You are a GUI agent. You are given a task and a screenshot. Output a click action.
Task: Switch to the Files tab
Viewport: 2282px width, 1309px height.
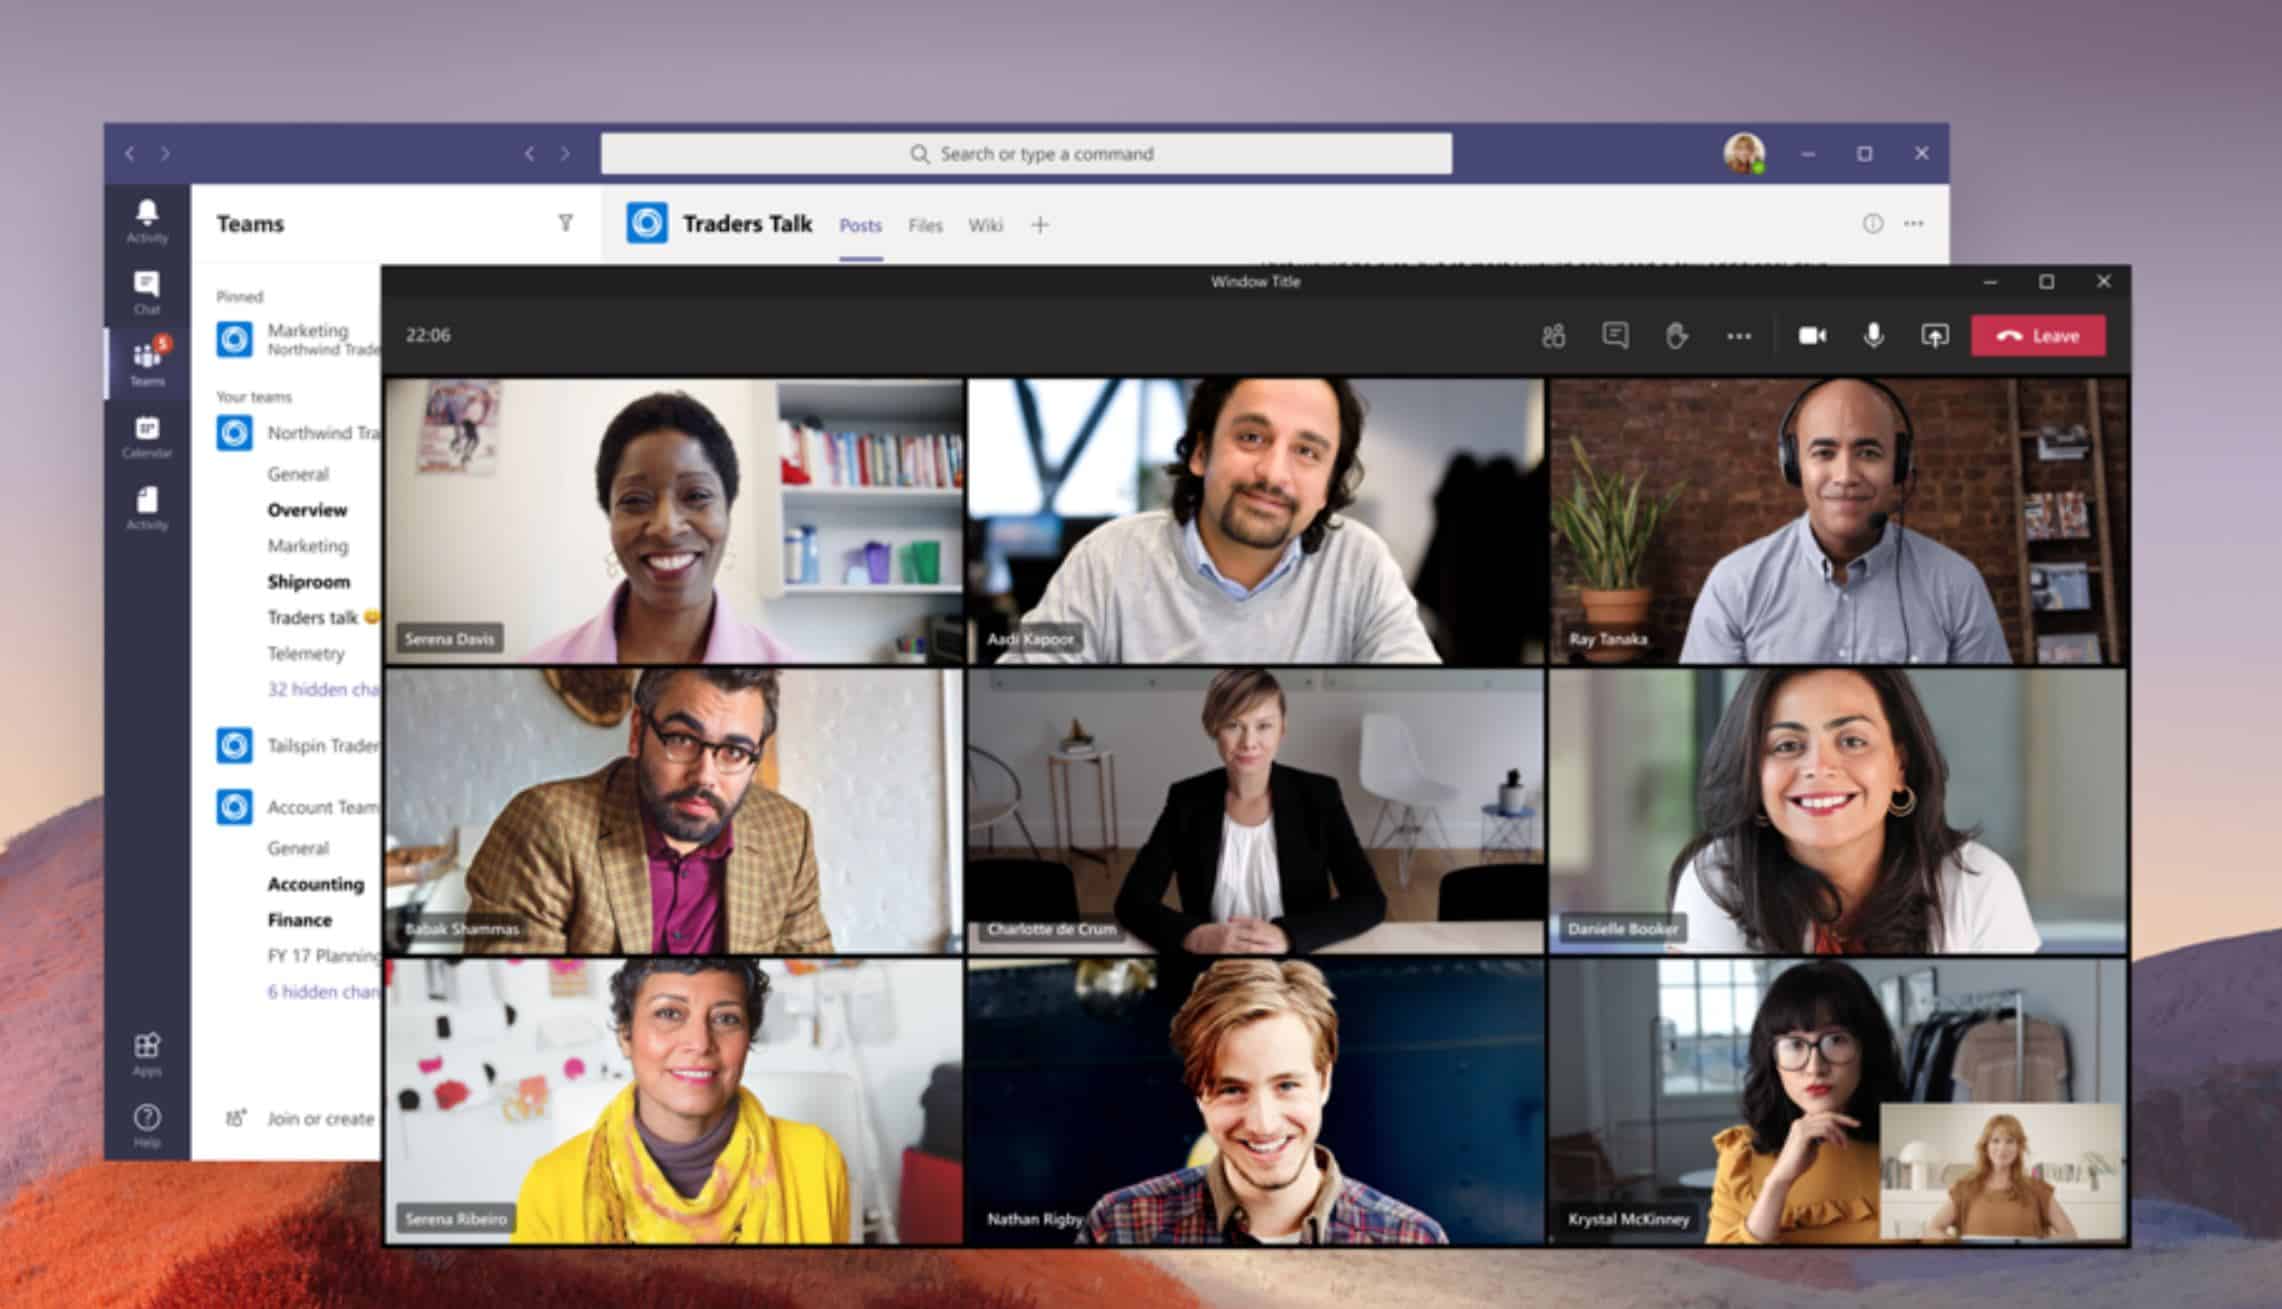tap(925, 224)
